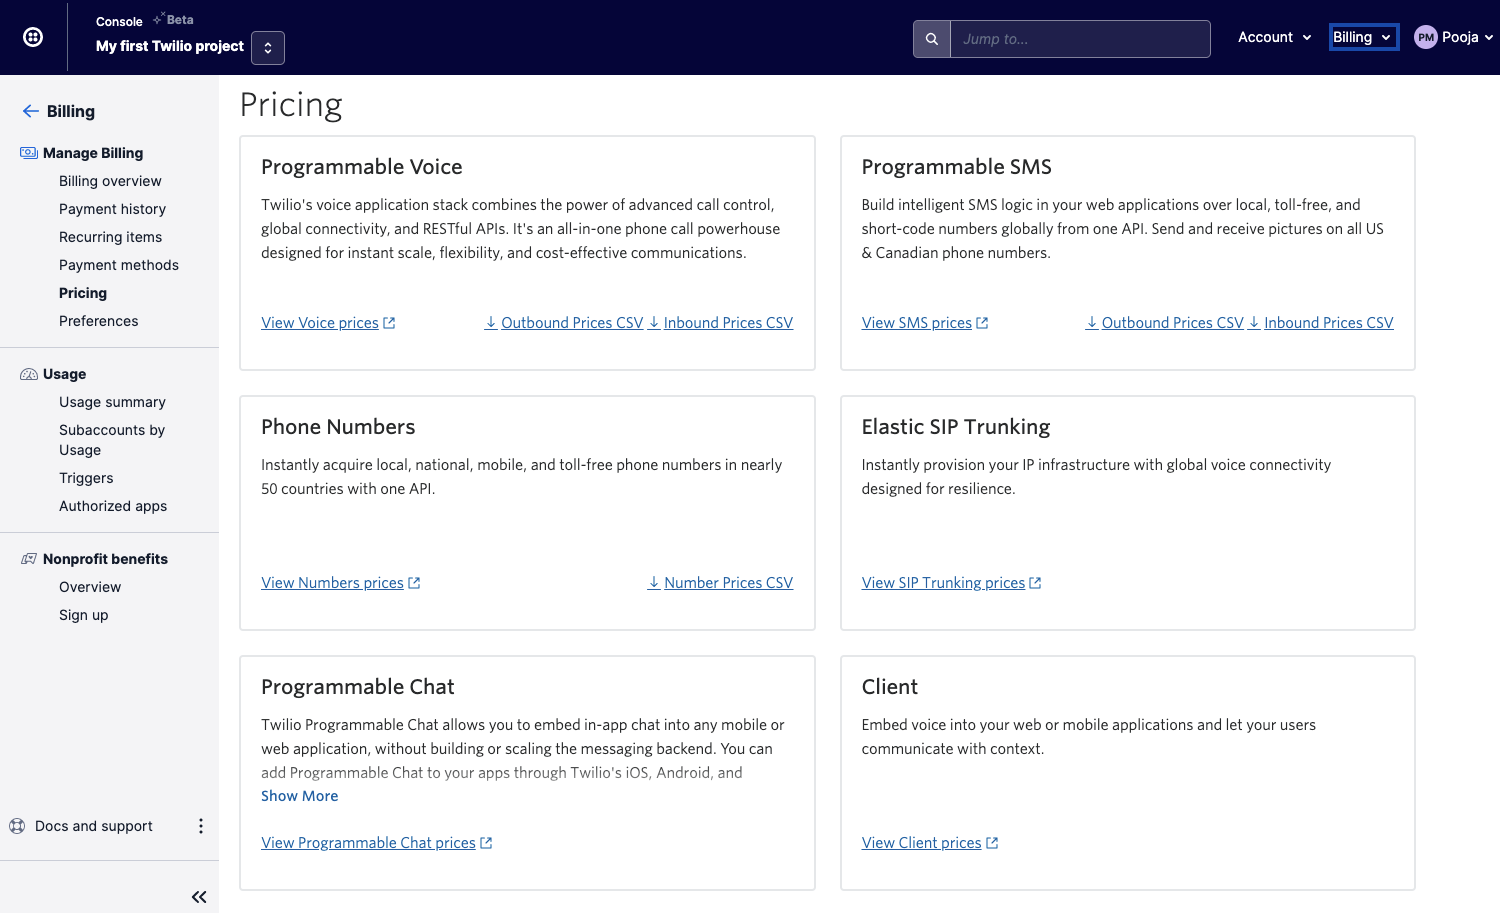Click the Manage Billing card icon

point(29,153)
